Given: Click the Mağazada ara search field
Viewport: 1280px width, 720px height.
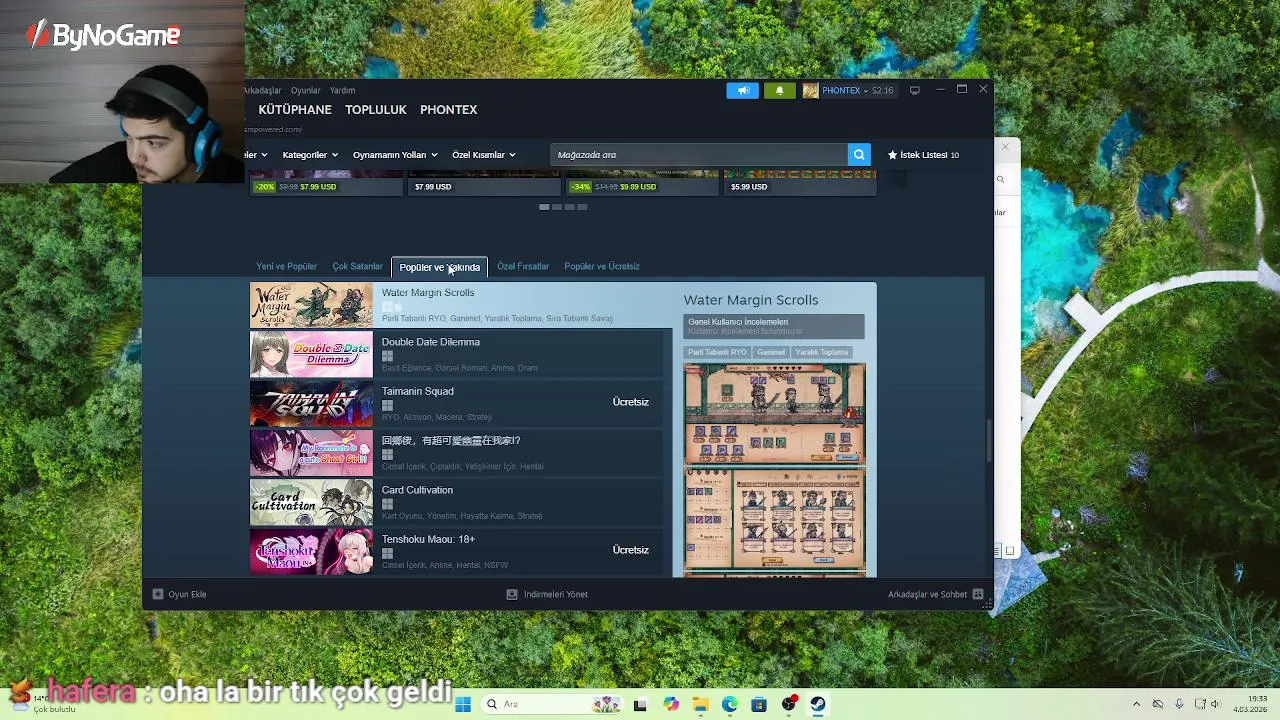Looking at the screenshot, I should [x=698, y=154].
